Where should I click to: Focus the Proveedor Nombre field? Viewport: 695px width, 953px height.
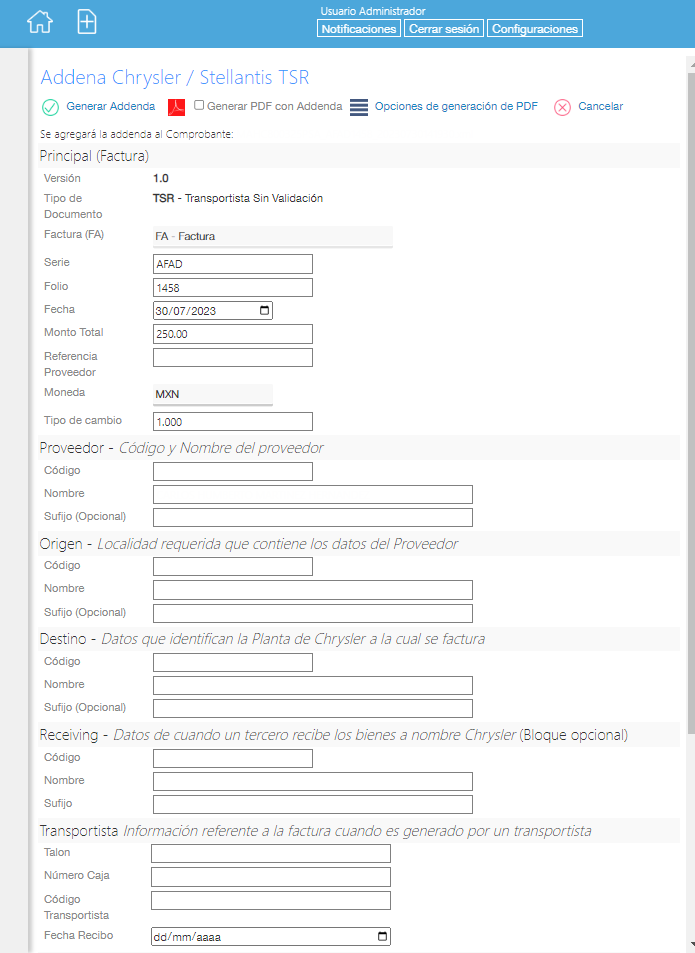(x=313, y=495)
